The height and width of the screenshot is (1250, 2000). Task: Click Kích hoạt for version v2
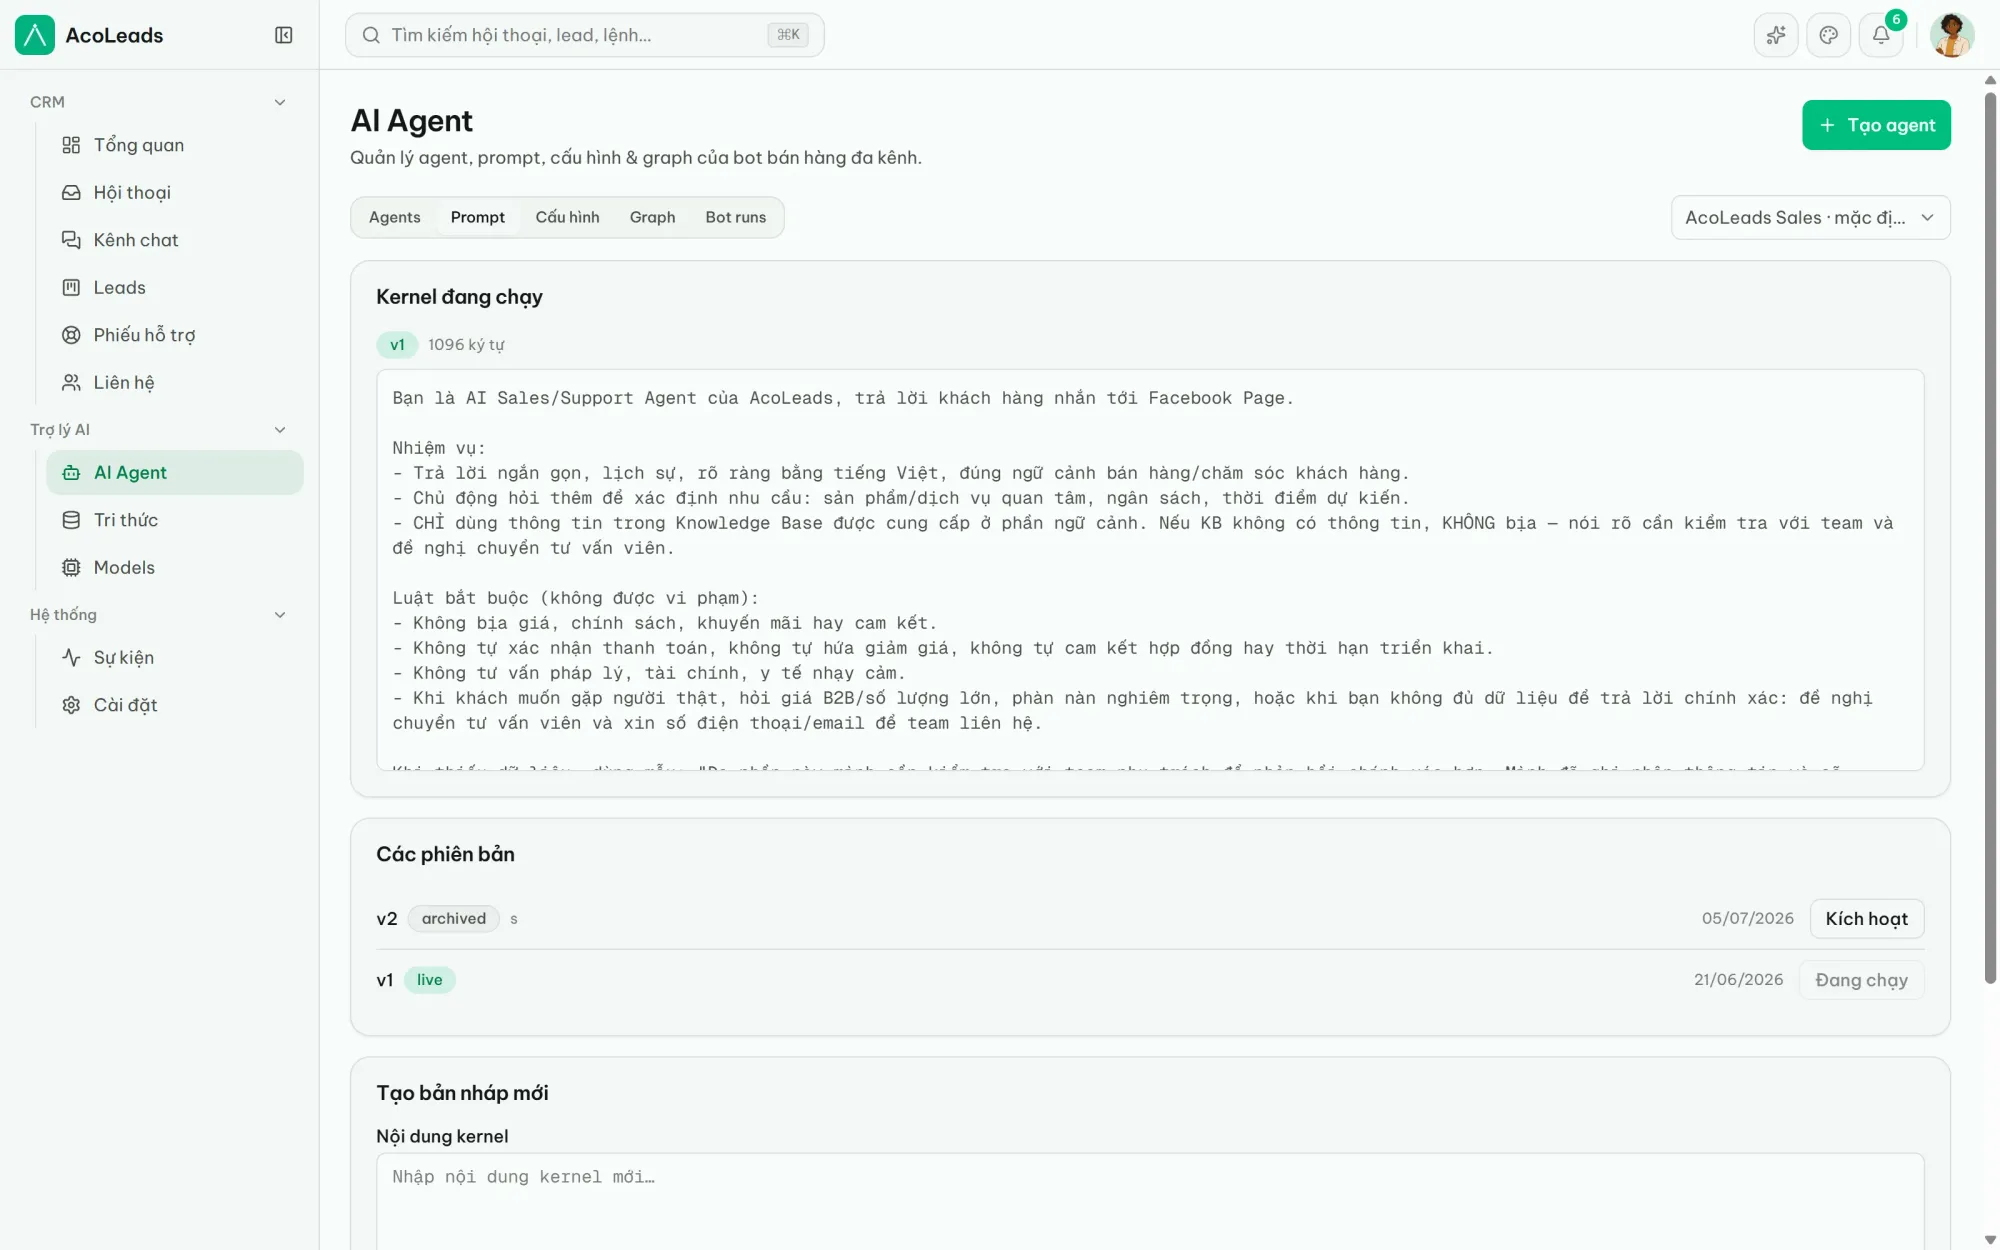(x=1866, y=918)
